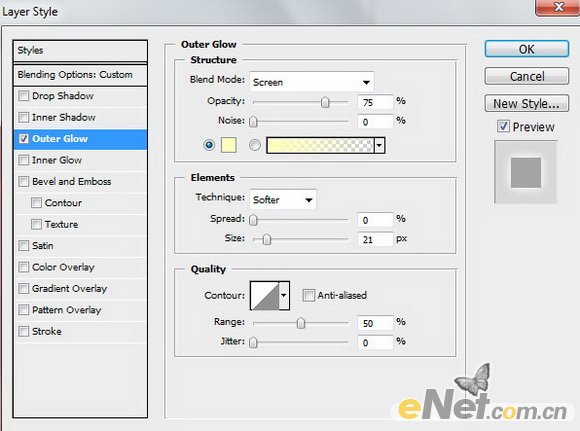The image size is (580, 431).
Task: Expand the Contour picker dropdown arrow
Action: [284, 295]
